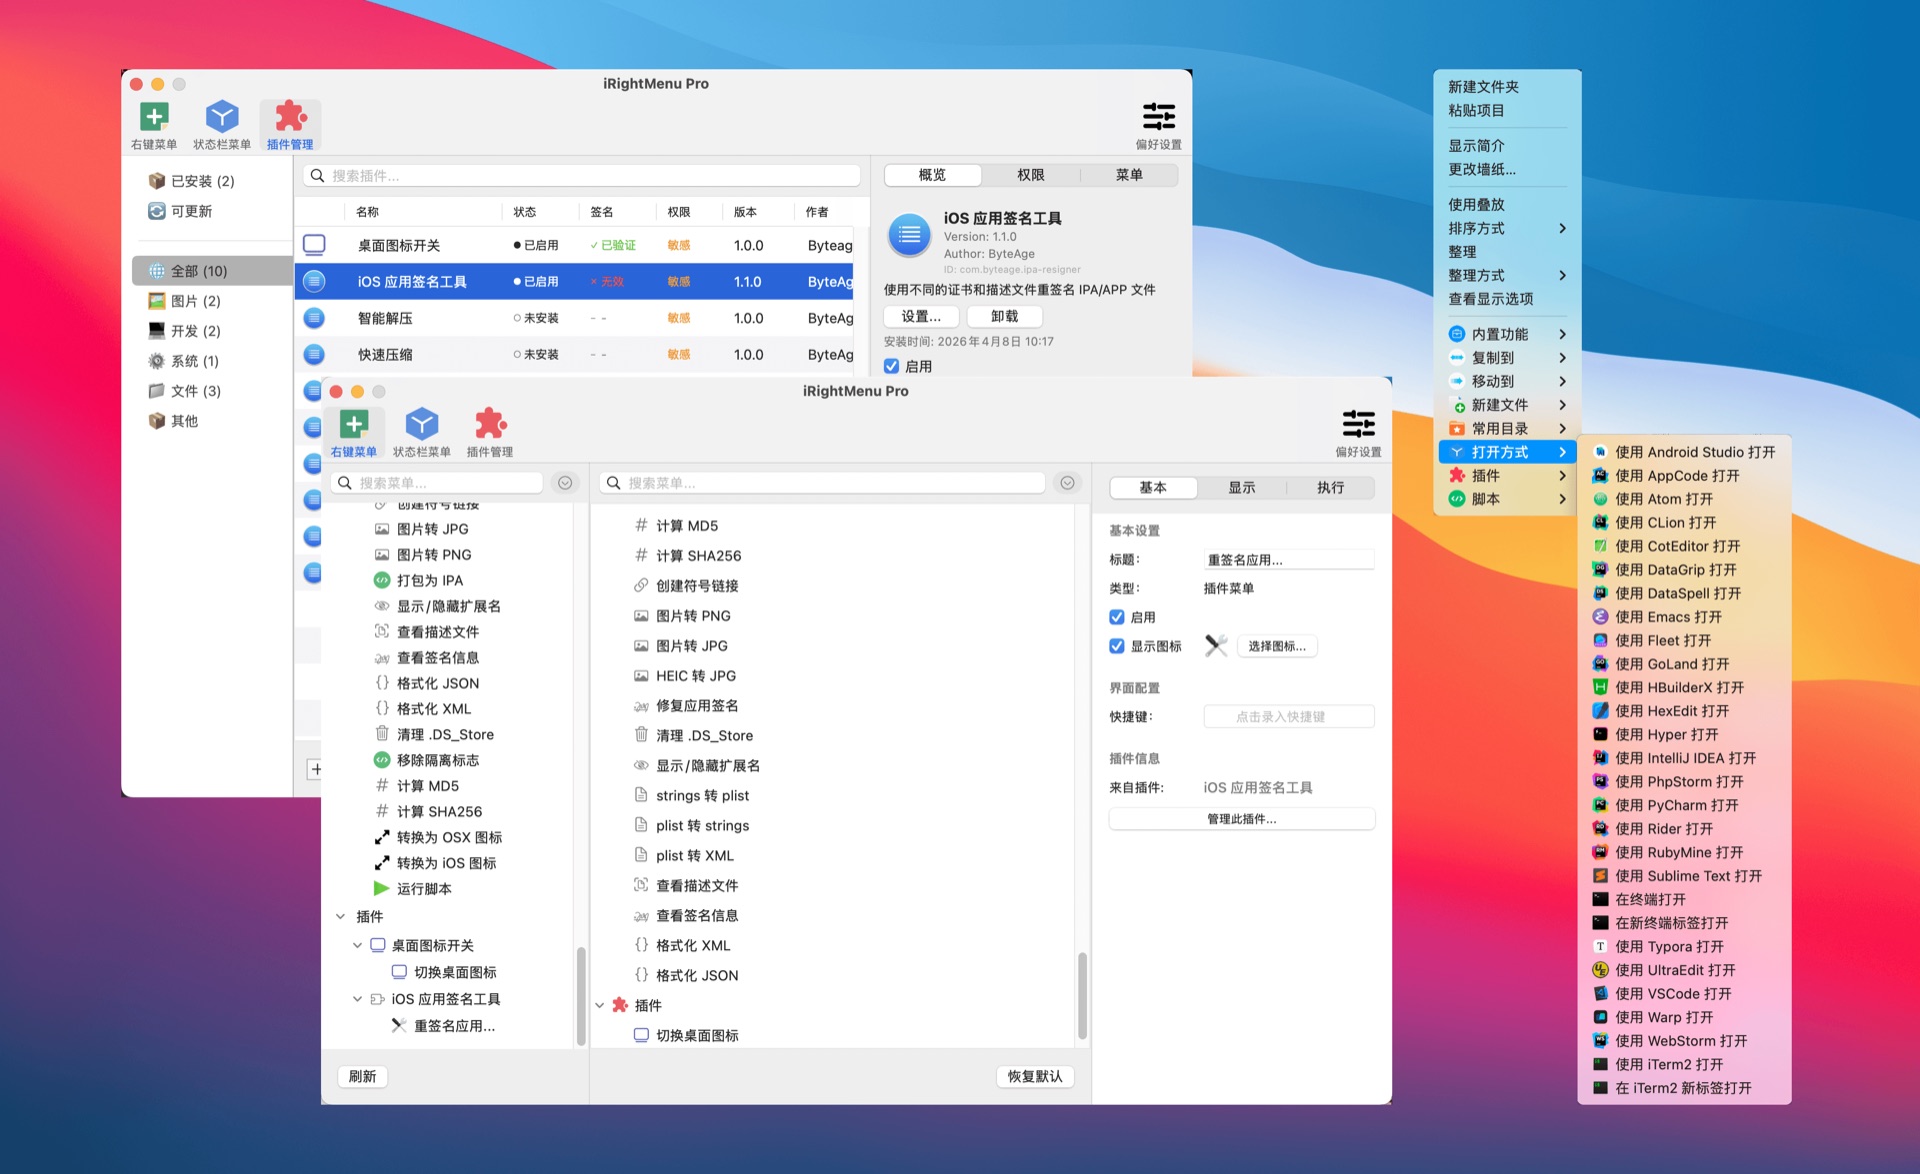Open 右键菜单 toolbar icon in back window
The width and height of the screenshot is (1920, 1174).
pyautogui.click(x=154, y=118)
